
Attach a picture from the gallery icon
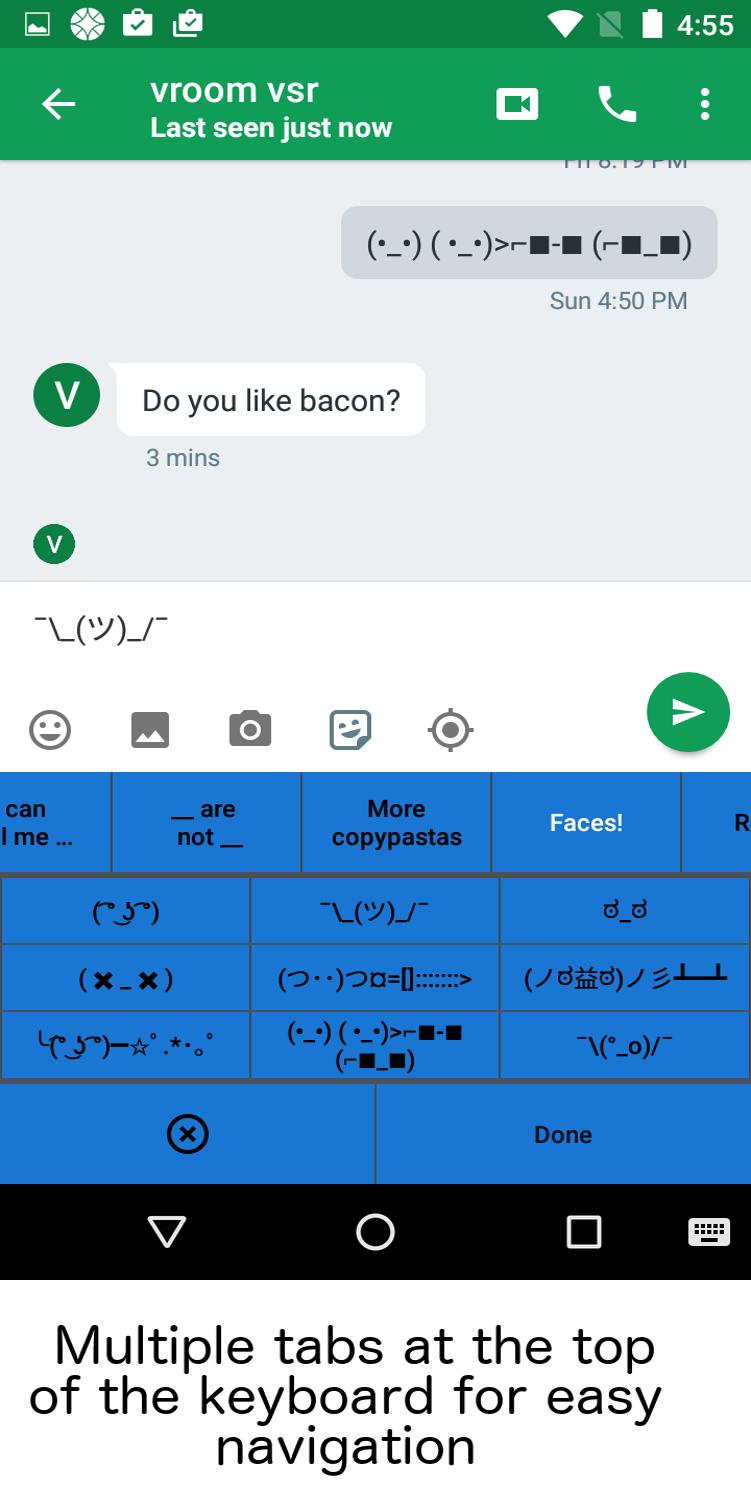click(x=150, y=730)
